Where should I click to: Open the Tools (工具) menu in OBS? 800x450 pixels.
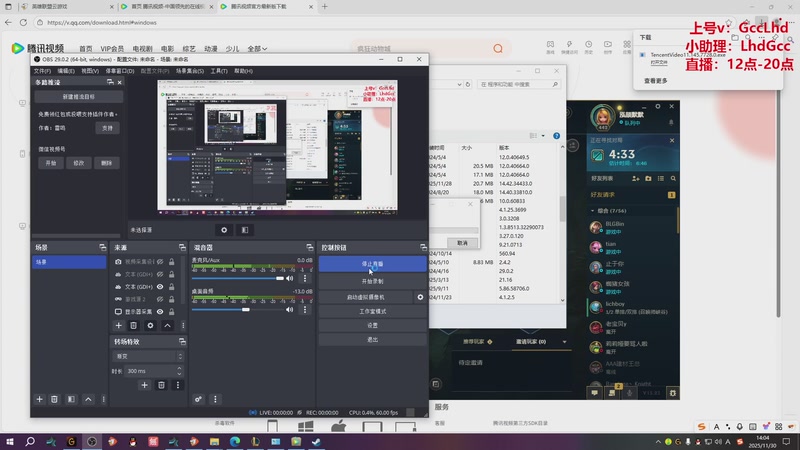coord(219,71)
